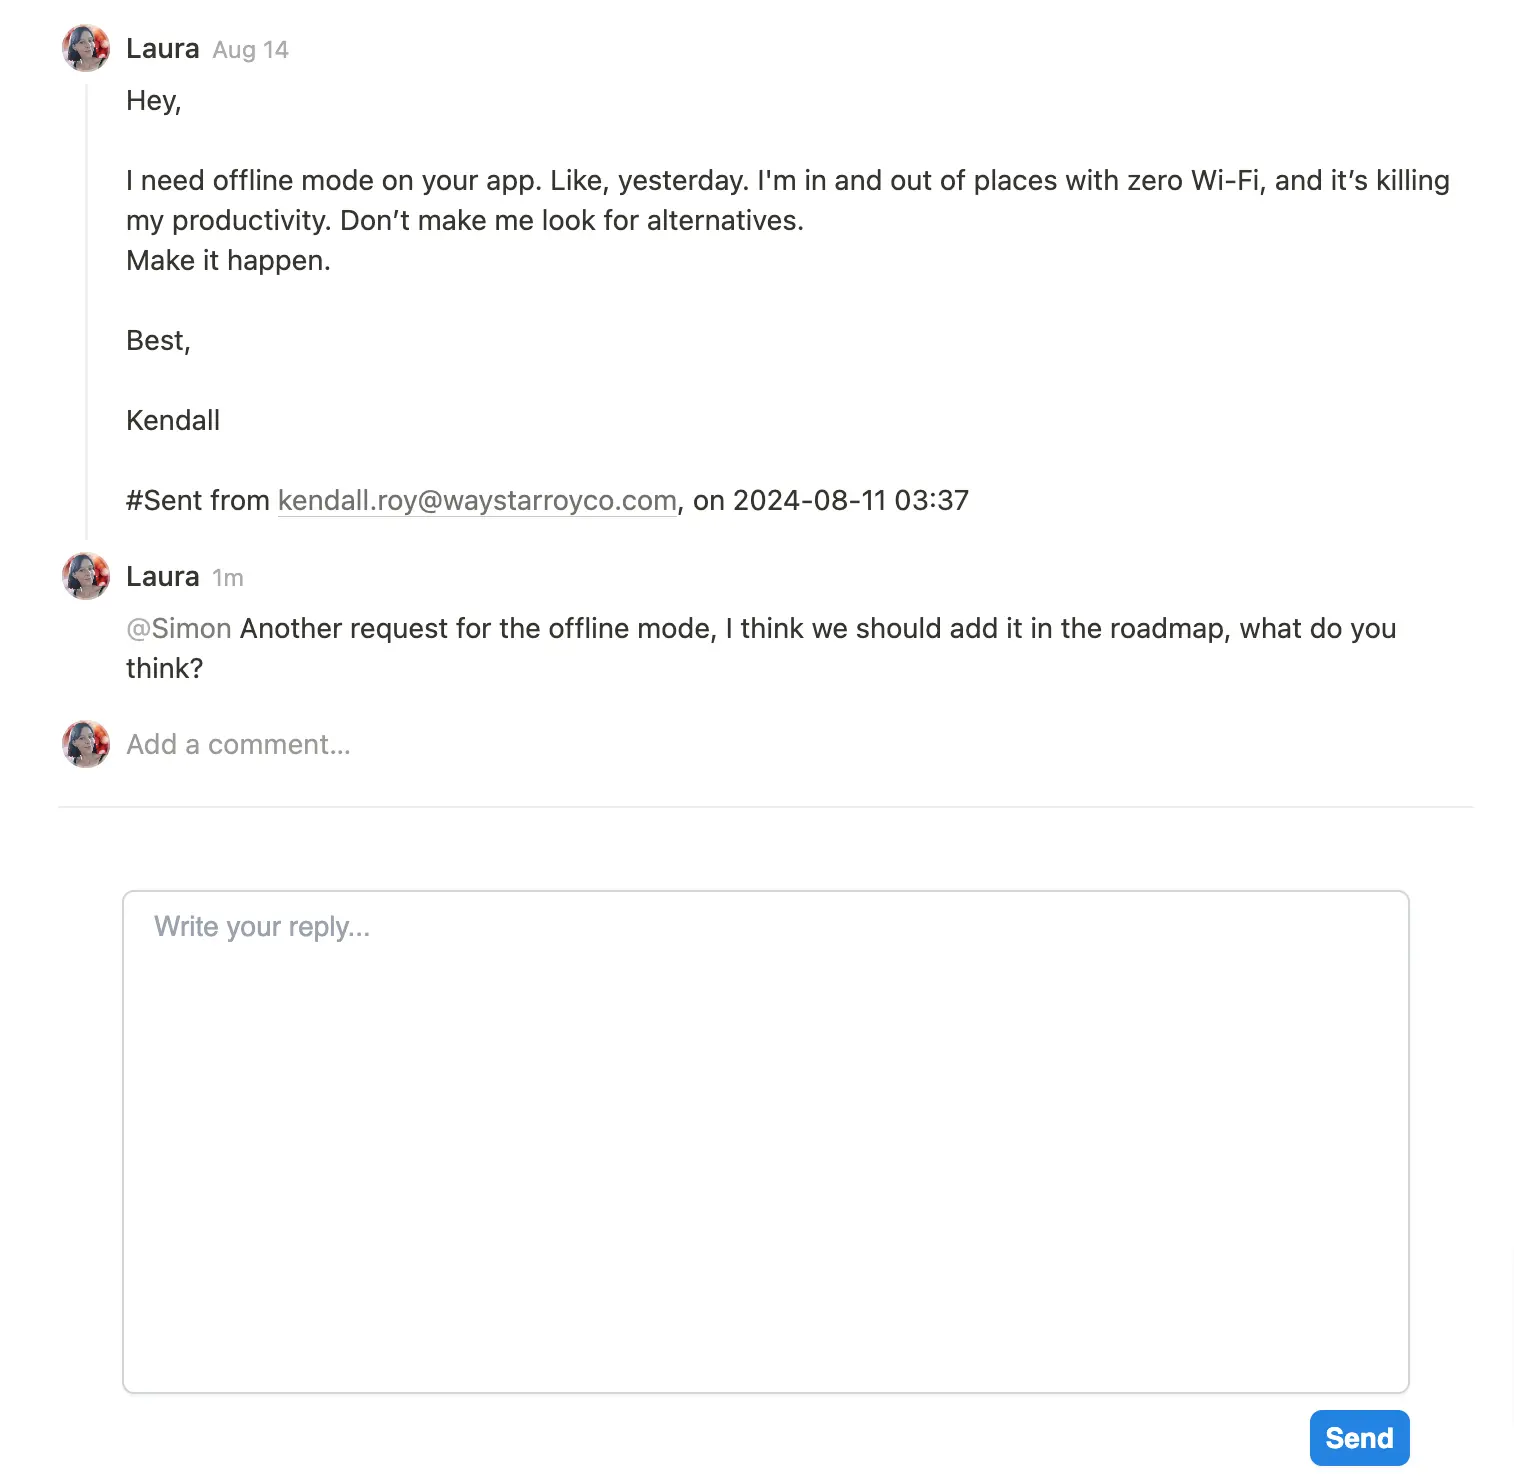Click the Laura name on Aug 14 comment
The image size is (1514, 1482).
pyautogui.click(x=162, y=48)
